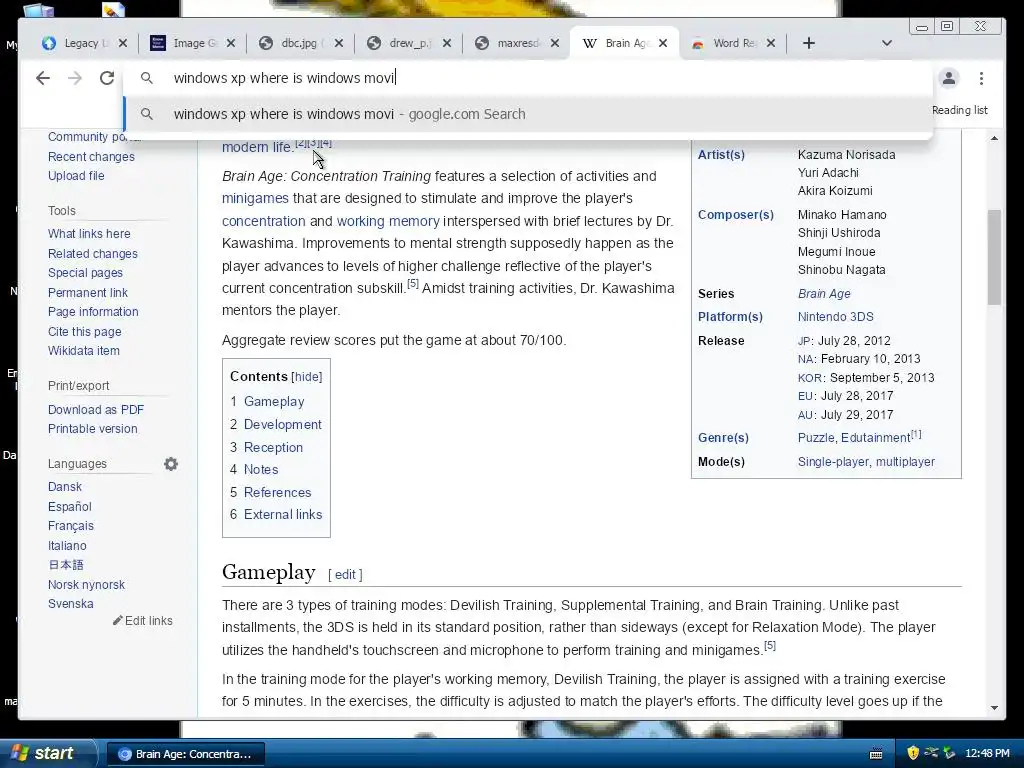Close the Word Re tab

click(771, 43)
